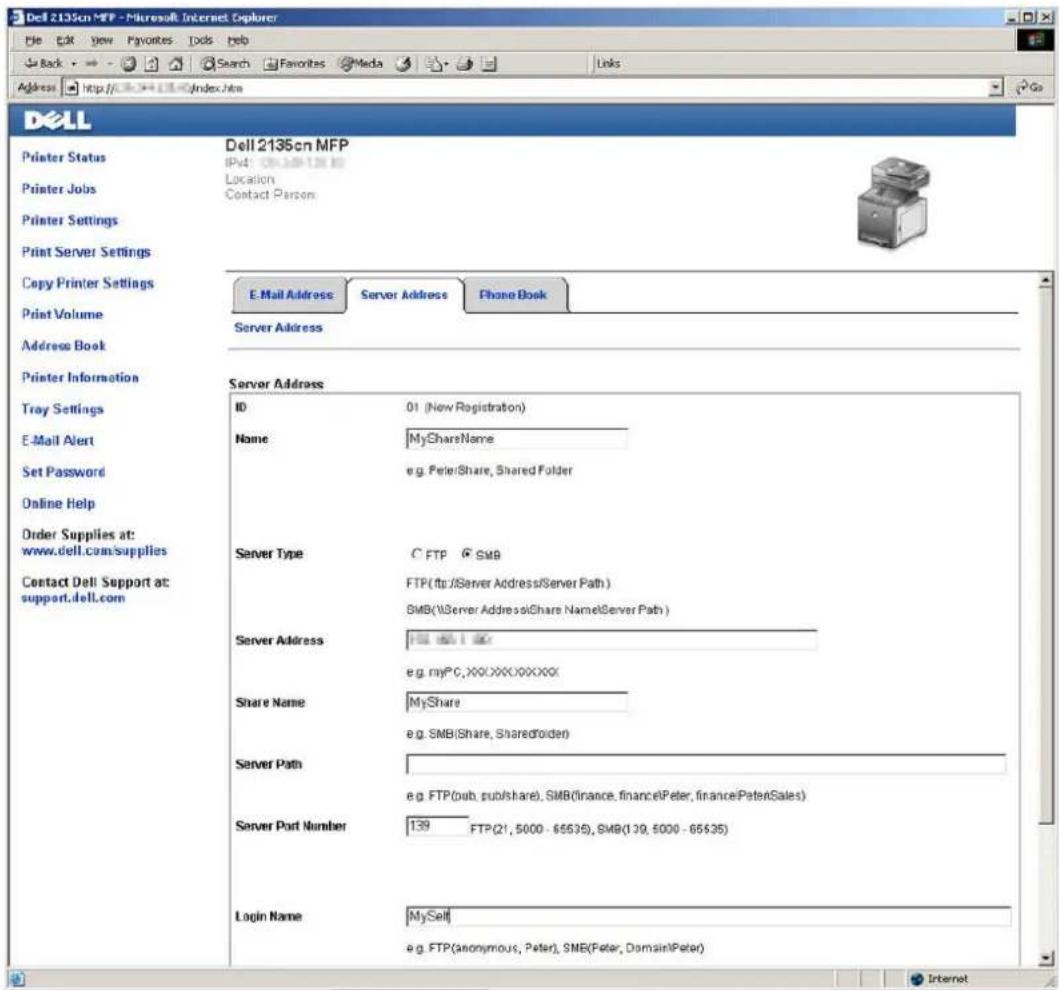Open the Help menu
The width and height of the screenshot is (1059, 990).
coord(238,41)
